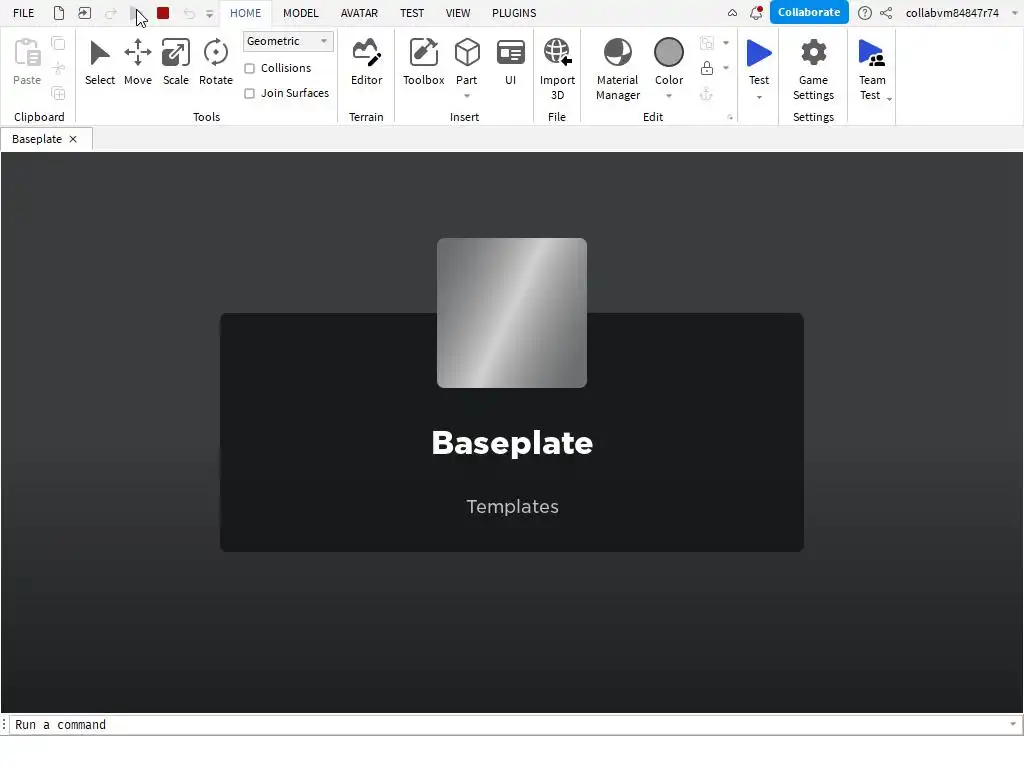Image resolution: width=1024 pixels, height=768 pixels.
Task: Close the Baseplate tab
Action: click(x=73, y=139)
